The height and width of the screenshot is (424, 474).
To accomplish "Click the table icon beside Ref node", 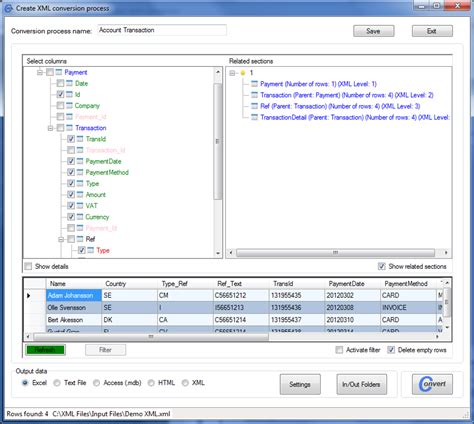I will (x=80, y=239).
